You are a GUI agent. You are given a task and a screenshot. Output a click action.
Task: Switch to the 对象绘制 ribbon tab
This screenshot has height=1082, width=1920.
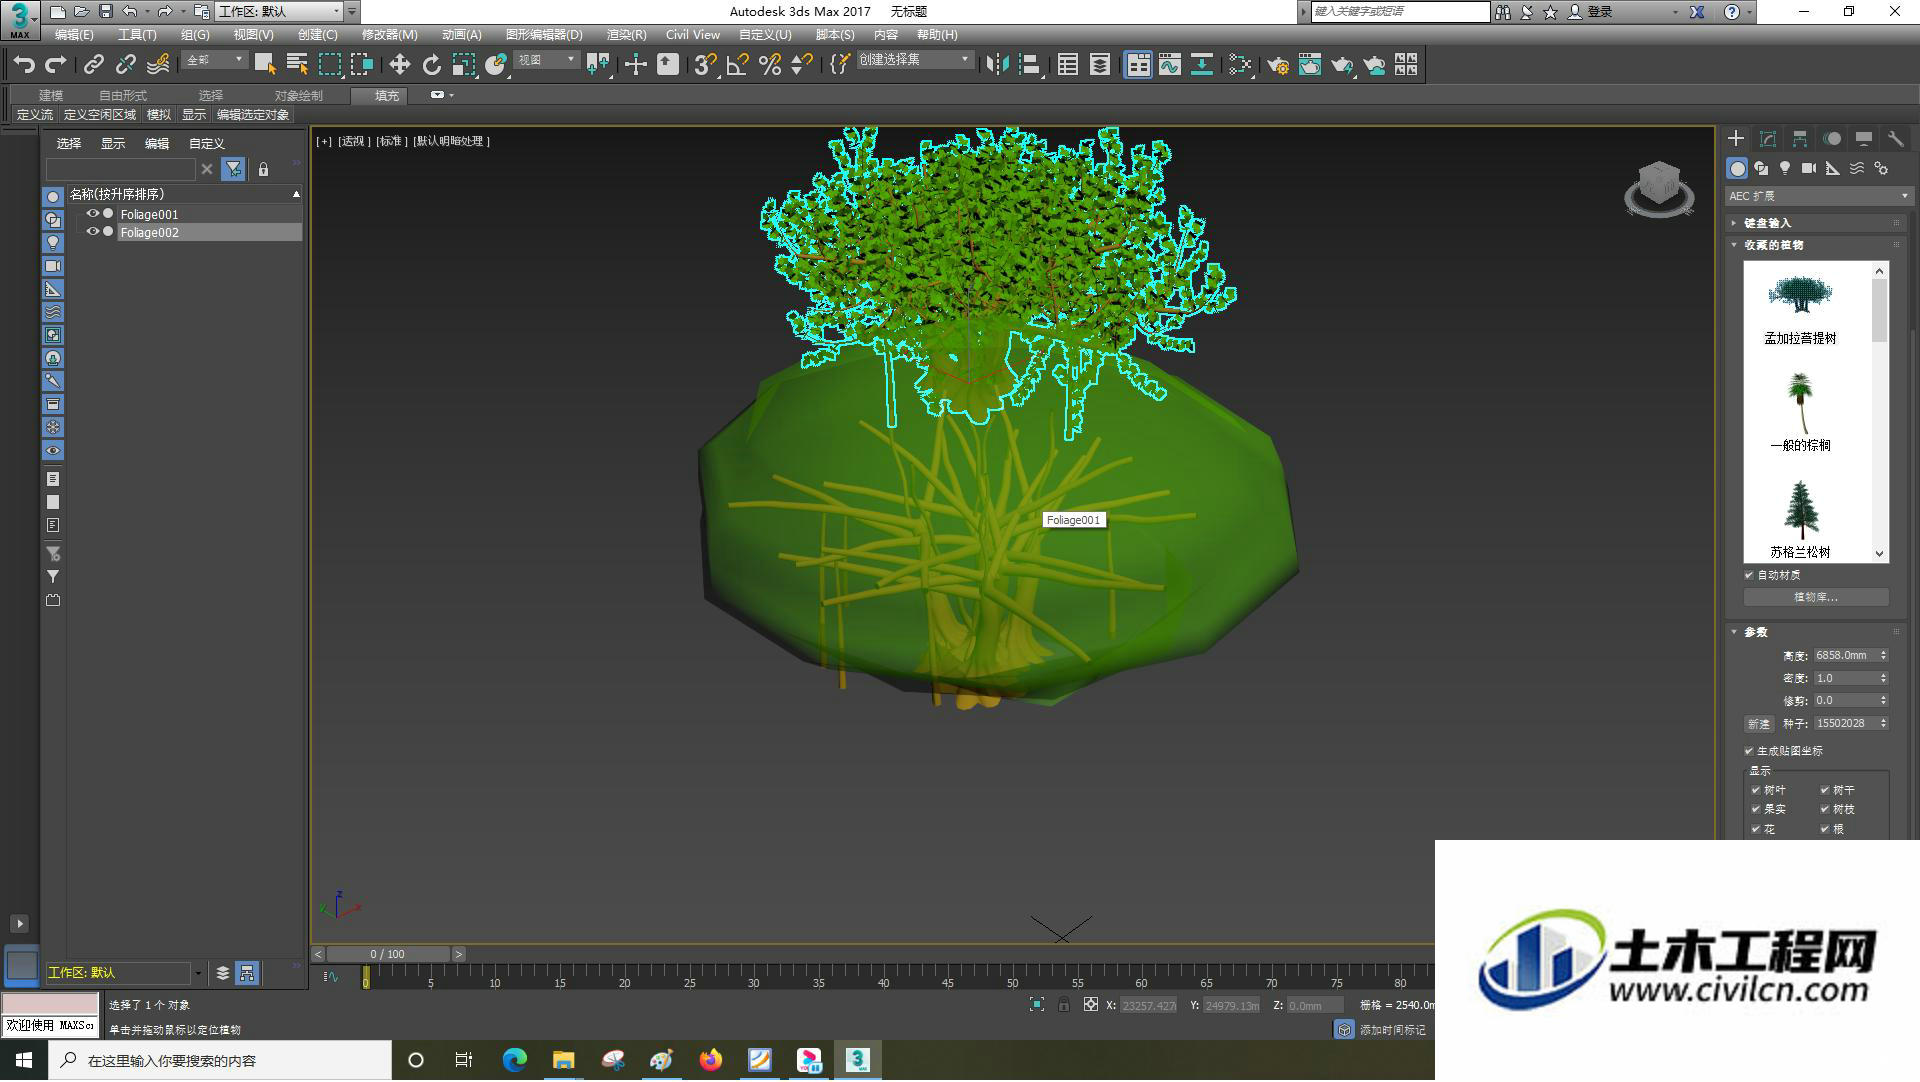click(x=298, y=95)
